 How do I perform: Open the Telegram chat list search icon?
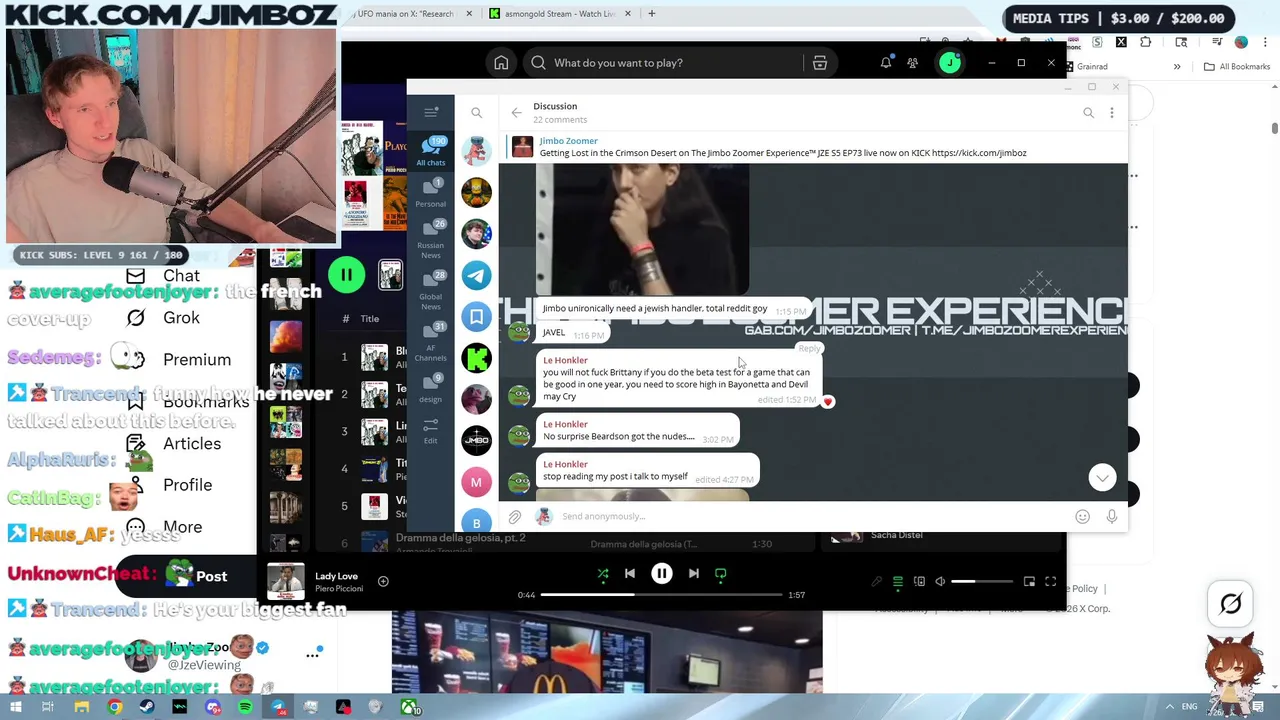(477, 113)
